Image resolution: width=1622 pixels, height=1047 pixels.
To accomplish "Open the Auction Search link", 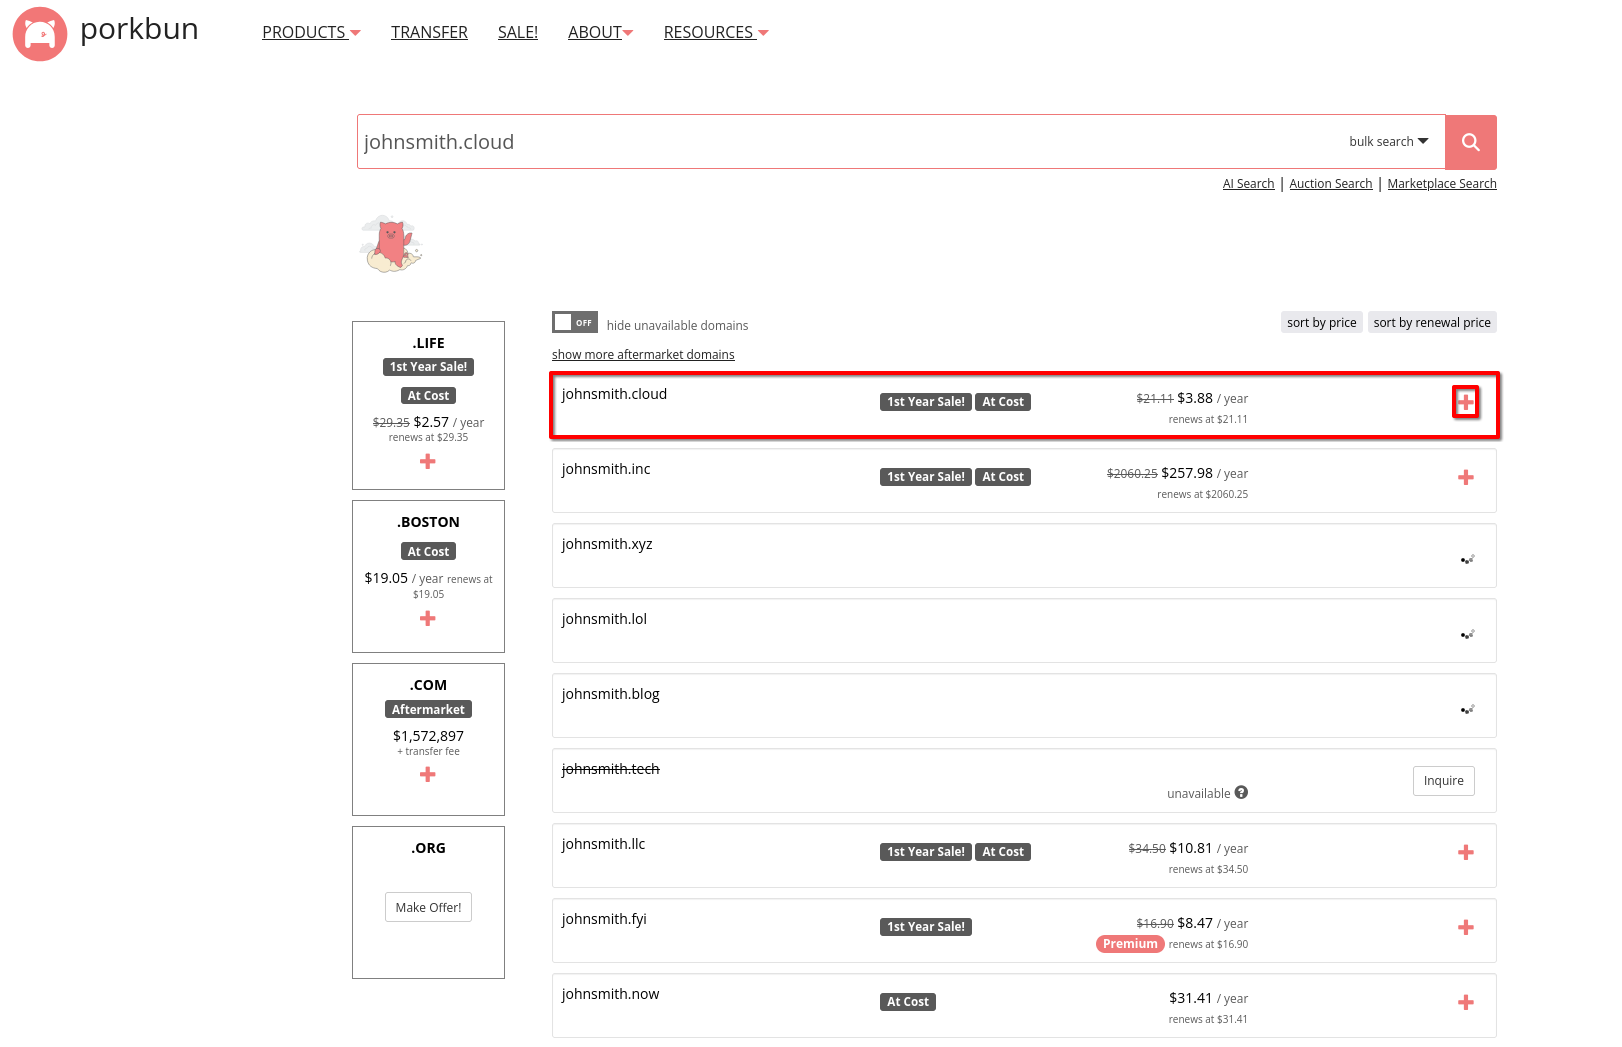I will point(1331,184).
